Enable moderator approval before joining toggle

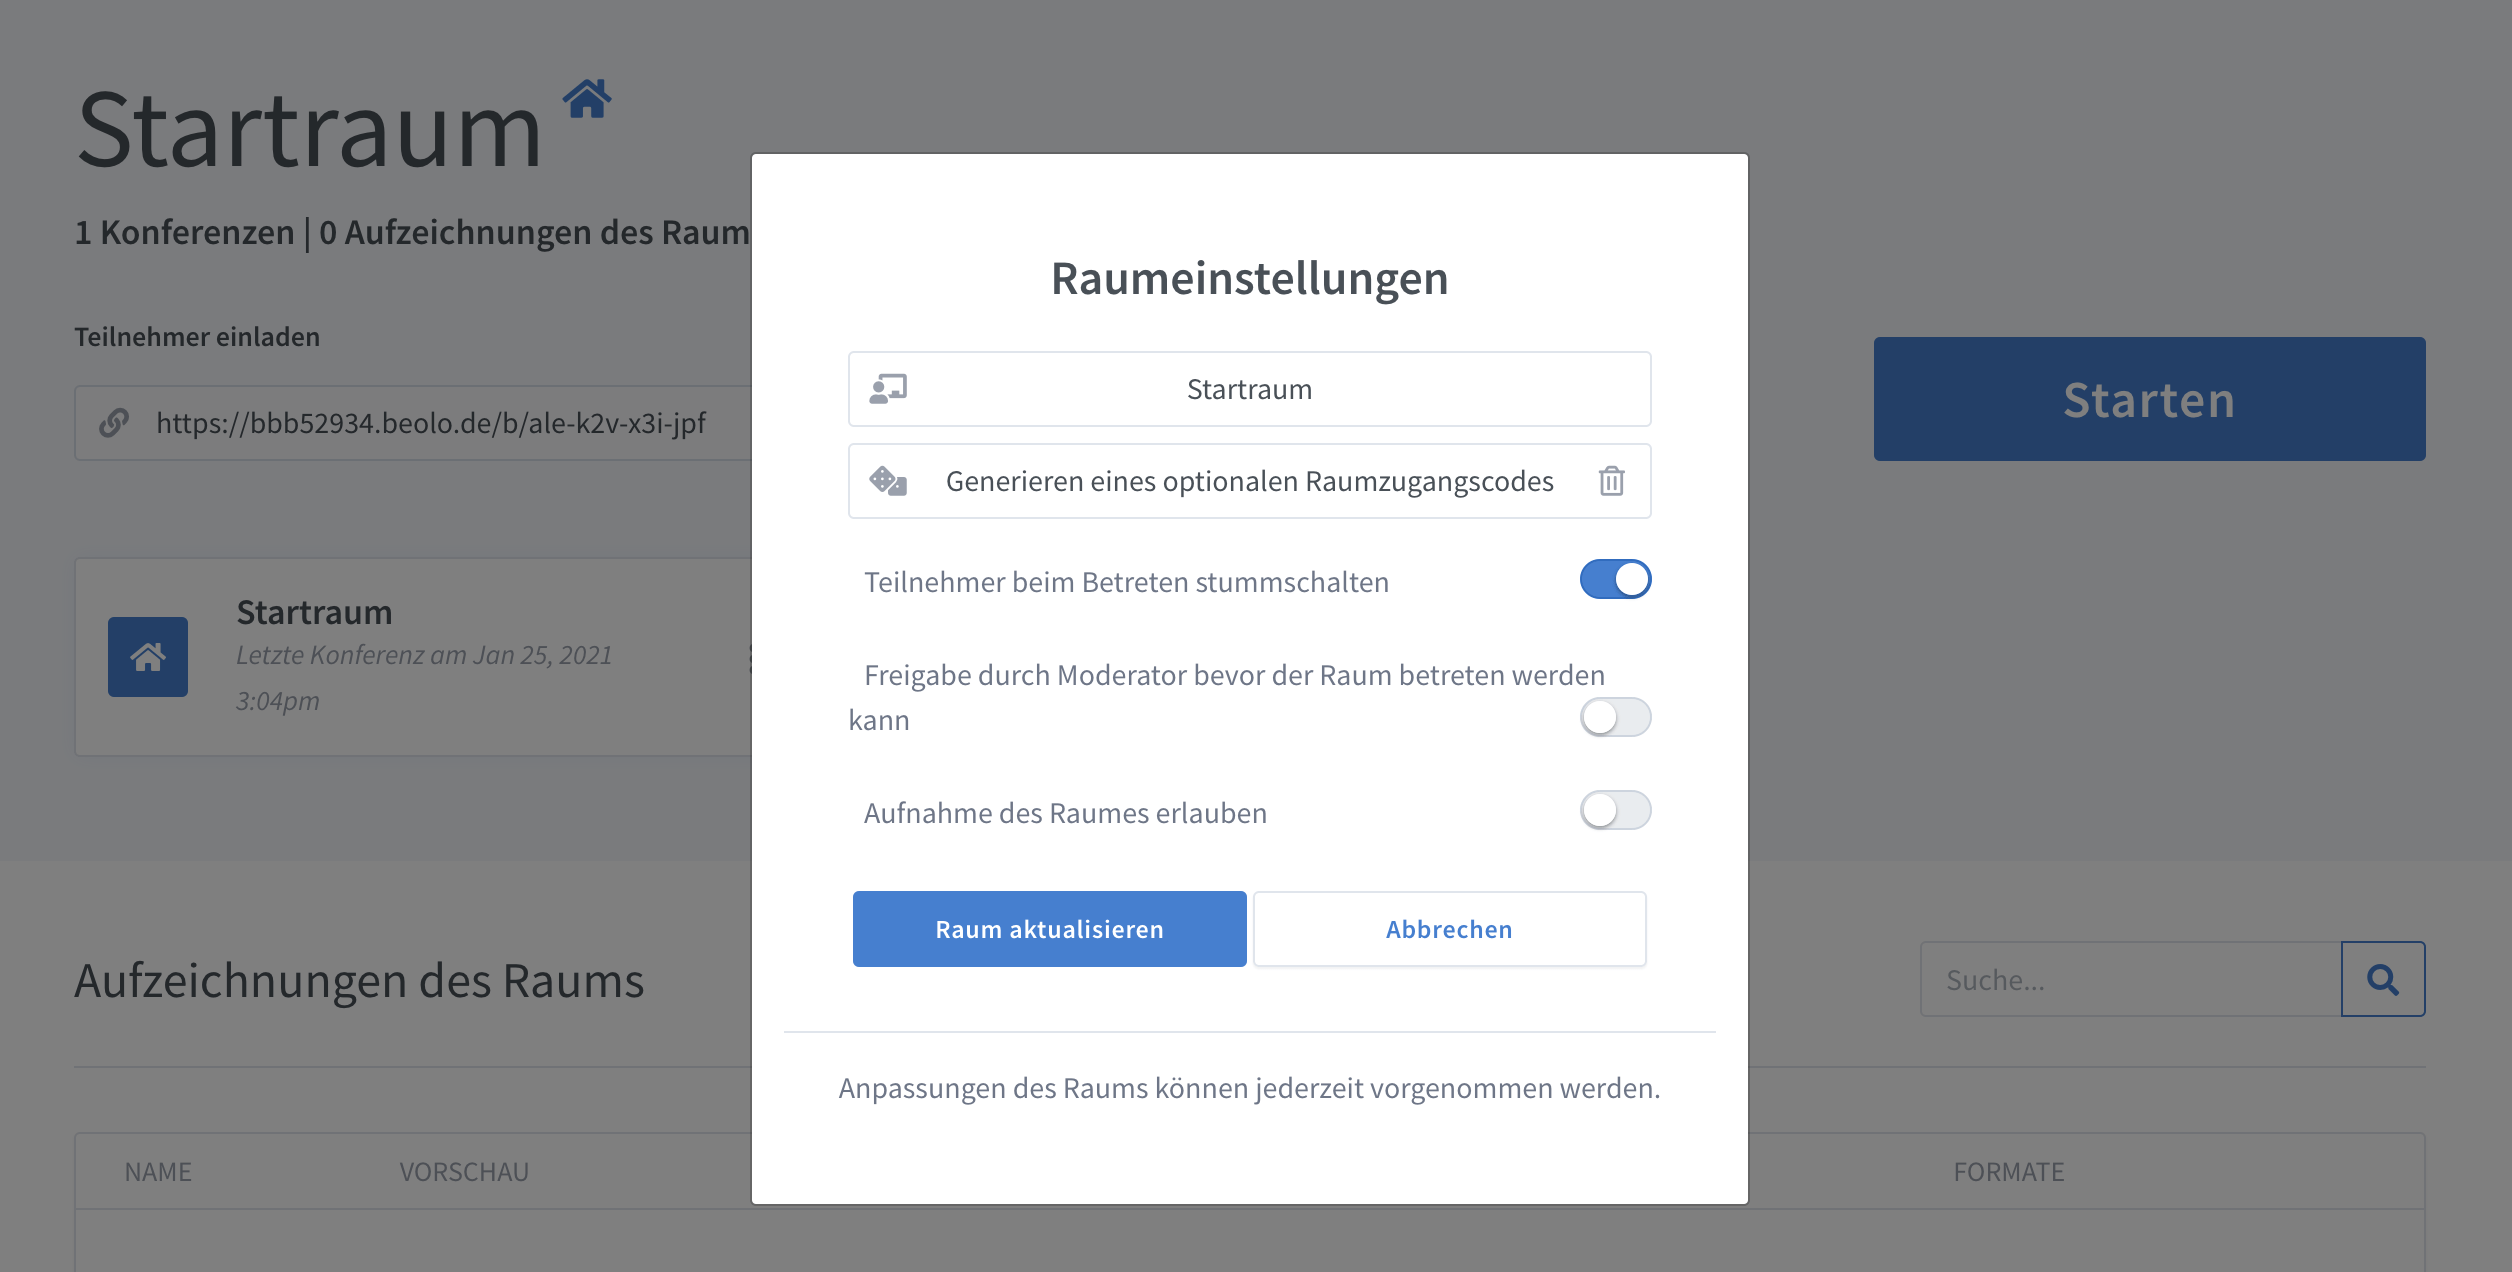point(1615,717)
